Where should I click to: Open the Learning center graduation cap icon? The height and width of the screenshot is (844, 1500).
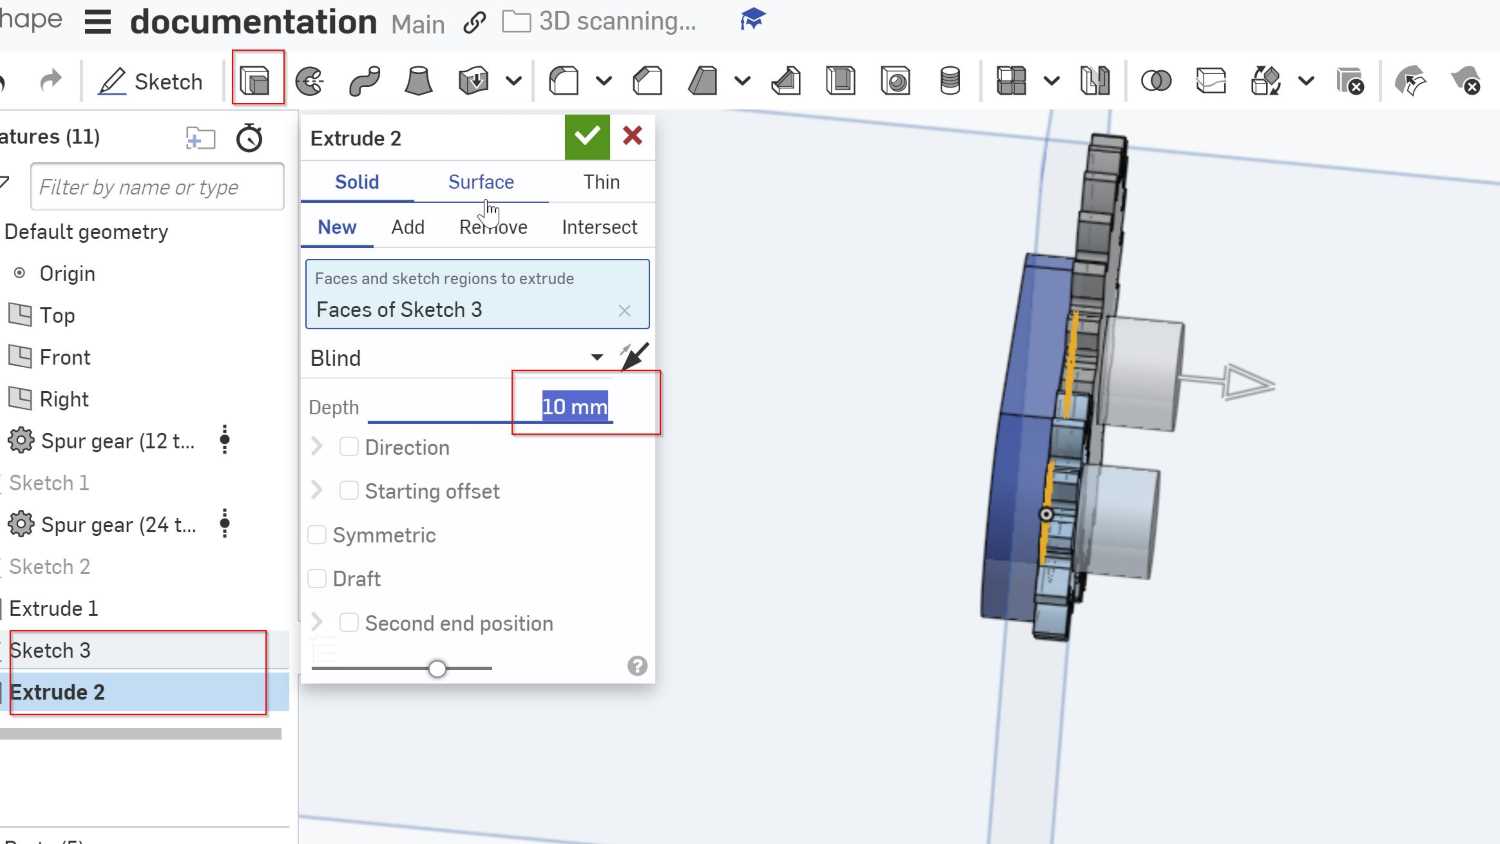(752, 19)
